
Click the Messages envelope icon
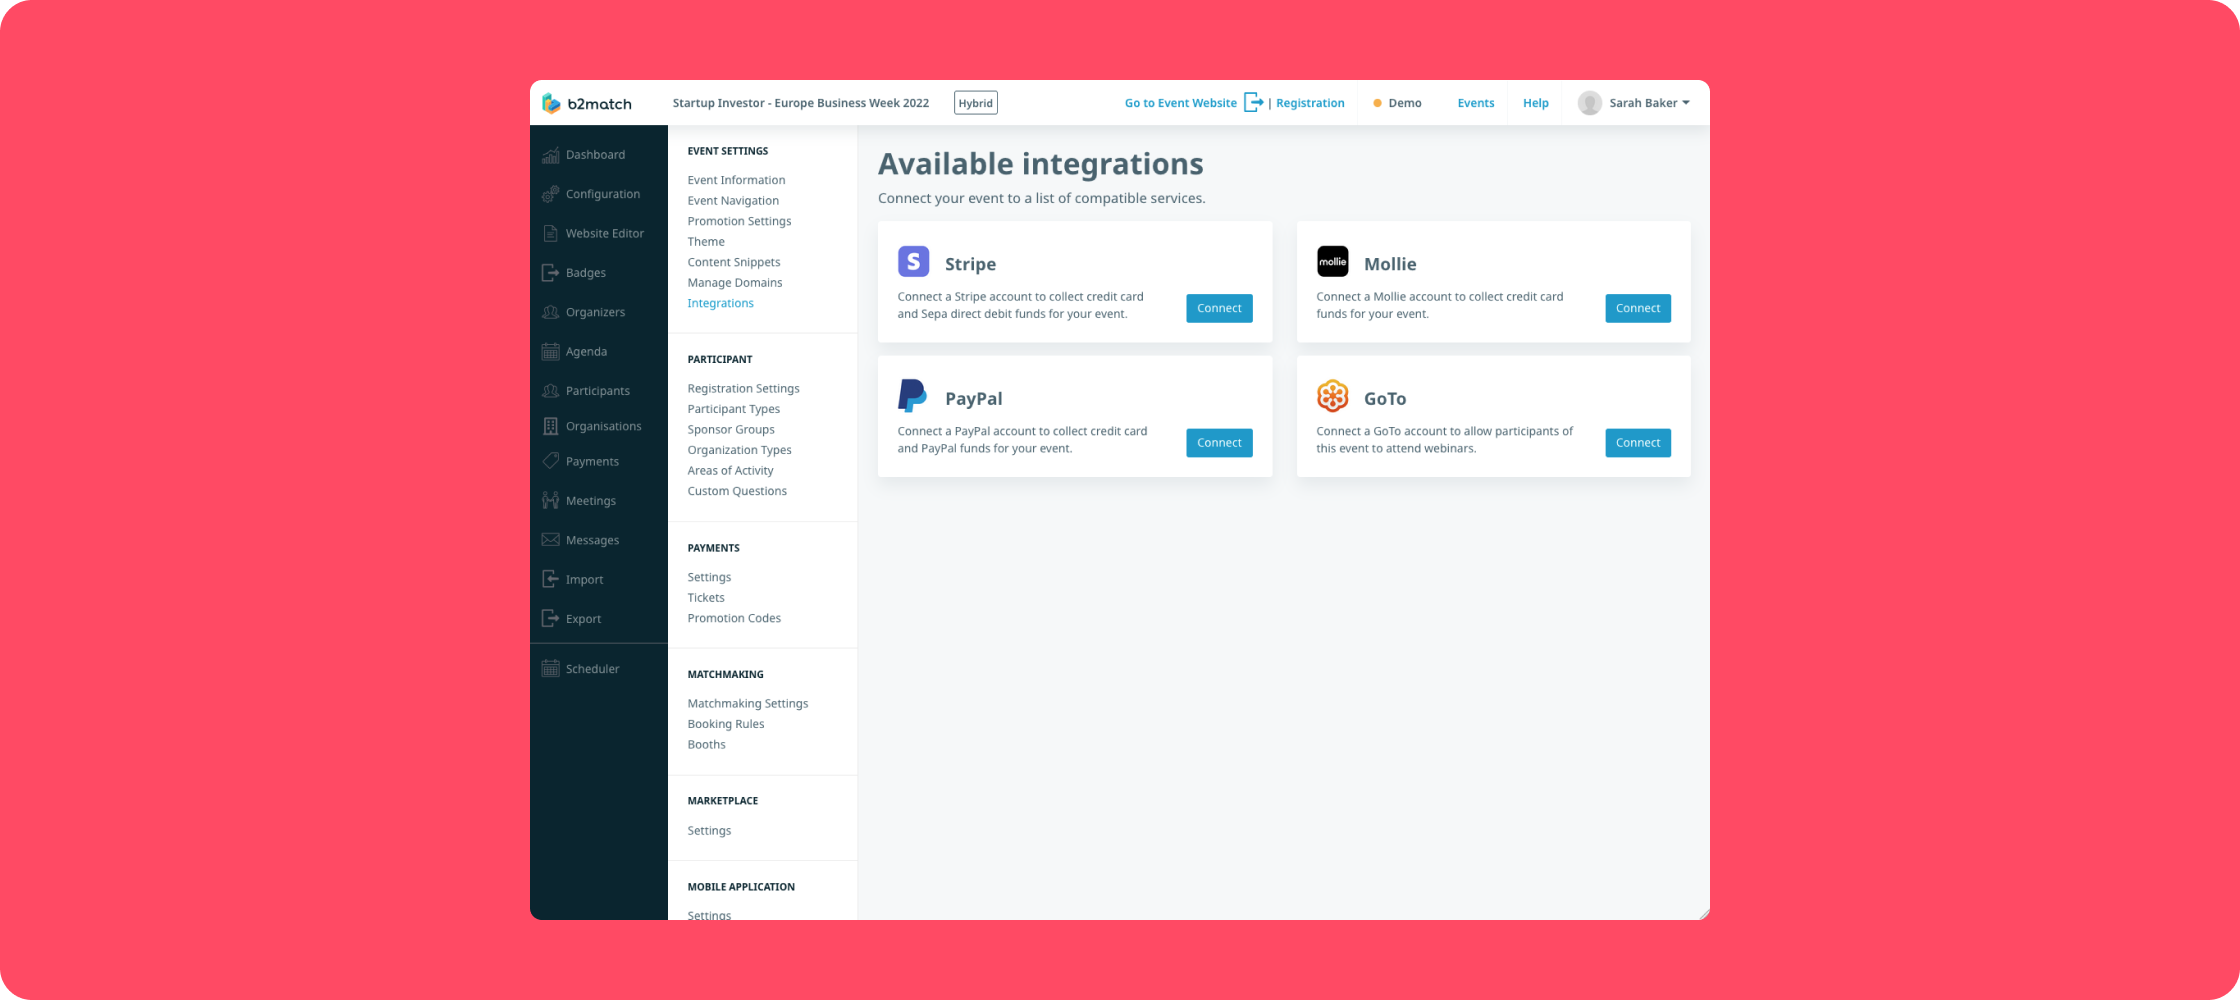click(x=550, y=540)
